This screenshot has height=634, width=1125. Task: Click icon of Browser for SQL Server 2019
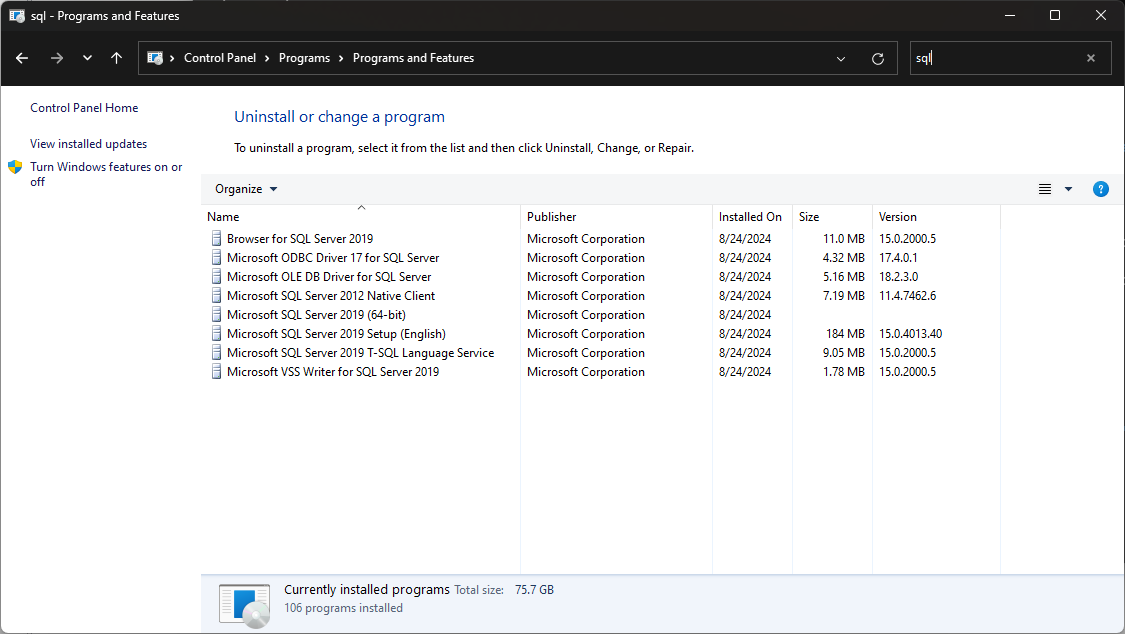click(x=216, y=239)
